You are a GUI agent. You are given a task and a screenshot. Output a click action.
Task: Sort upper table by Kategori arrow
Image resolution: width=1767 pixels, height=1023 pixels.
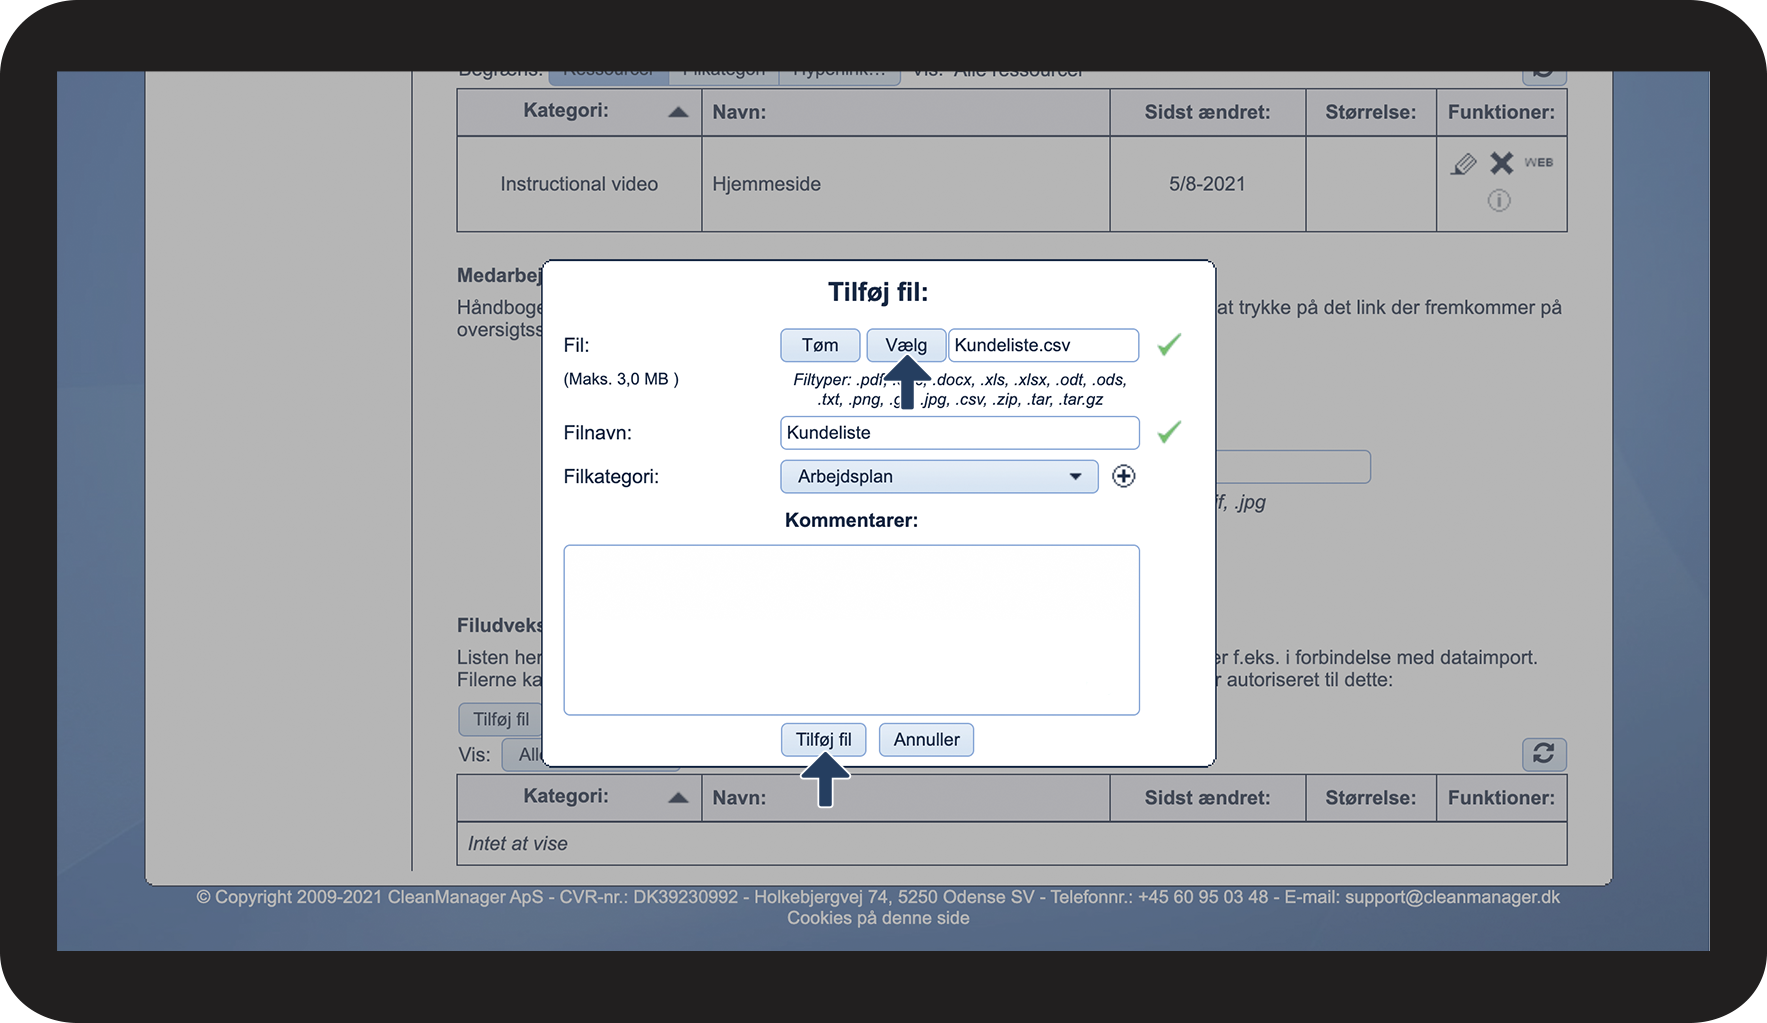pyautogui.click(x=678, y=112)
